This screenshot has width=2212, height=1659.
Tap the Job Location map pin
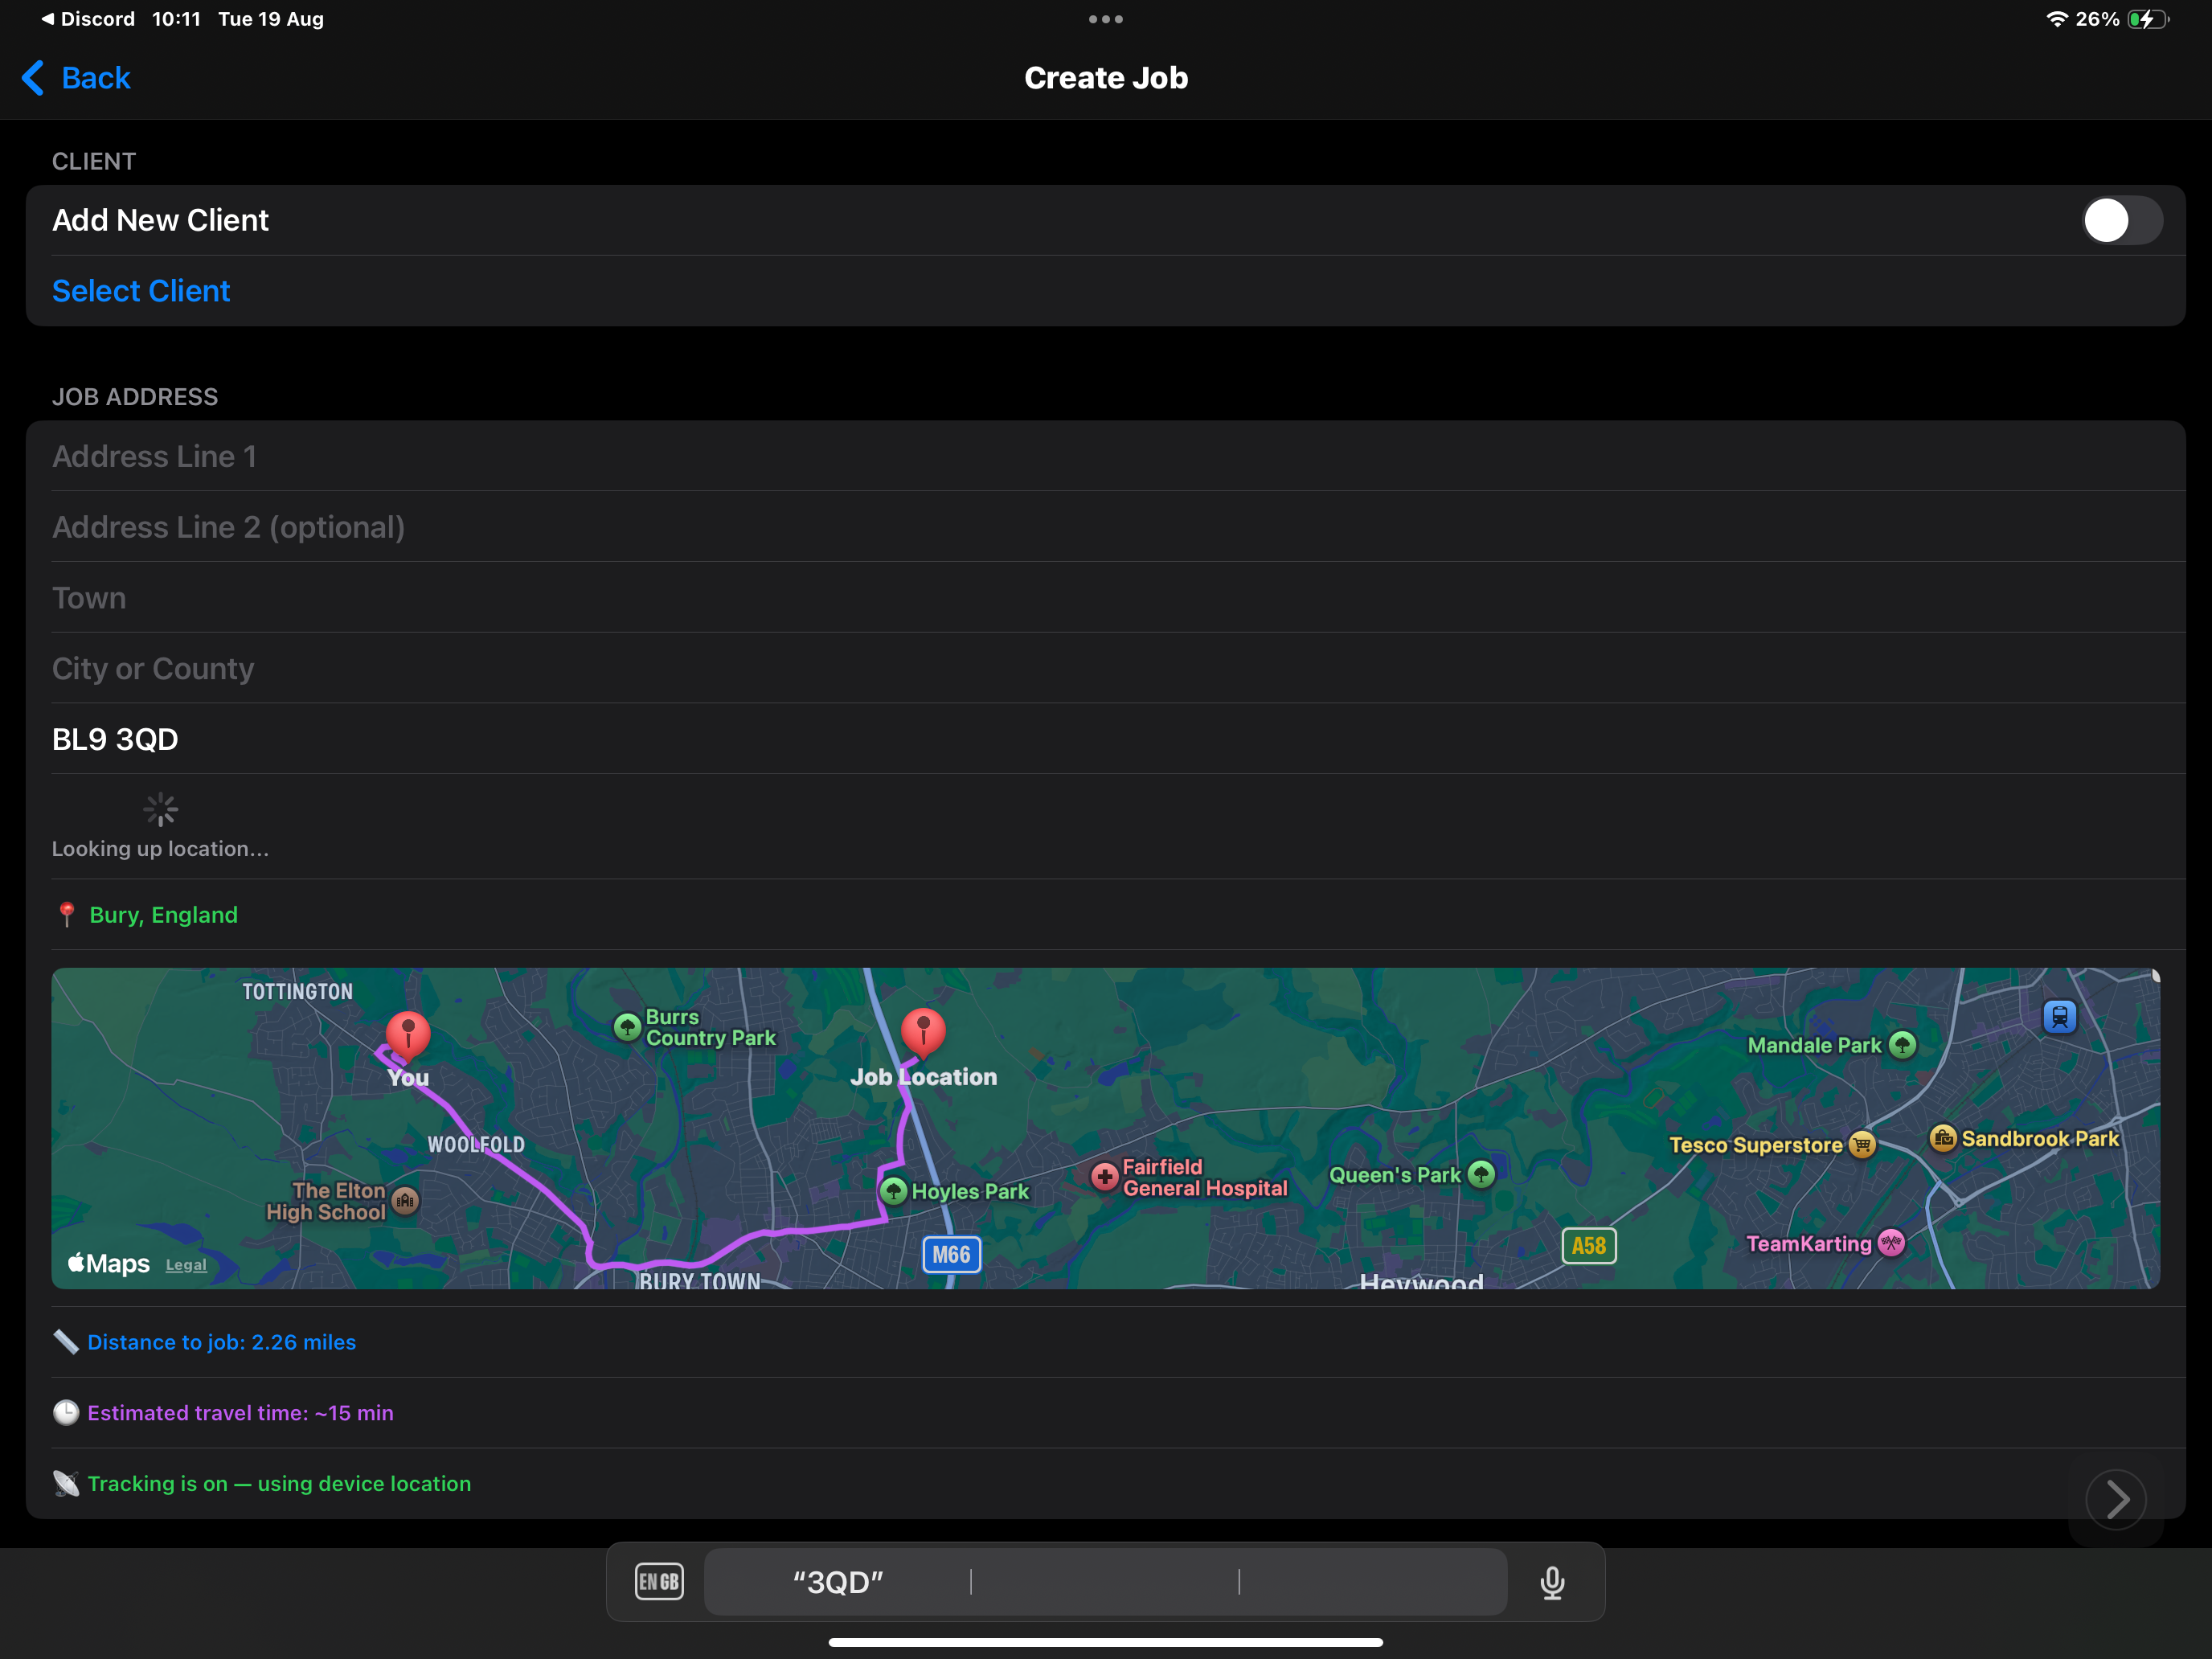(923, 1034)
